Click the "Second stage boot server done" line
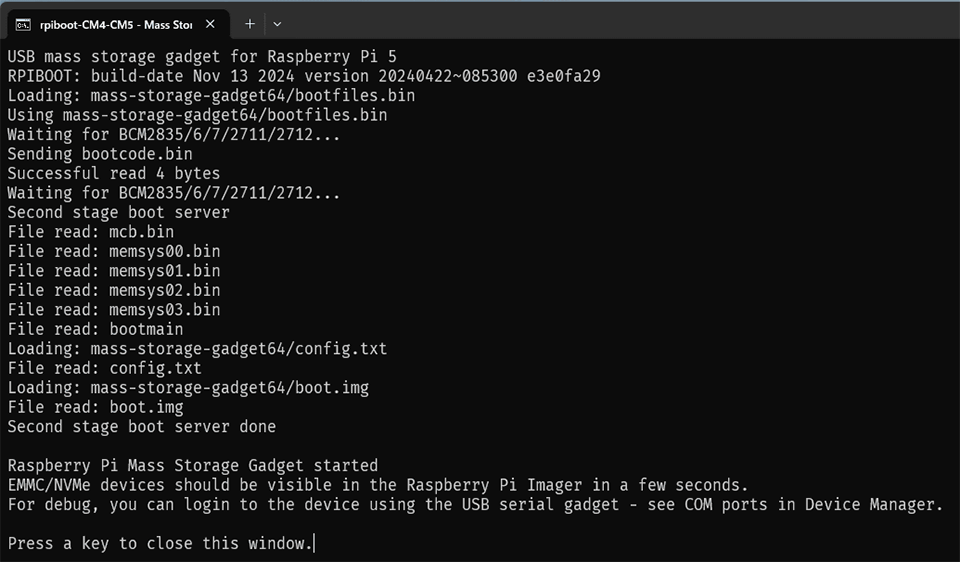Viewport: 960px width, 562px height. [141, 426]
